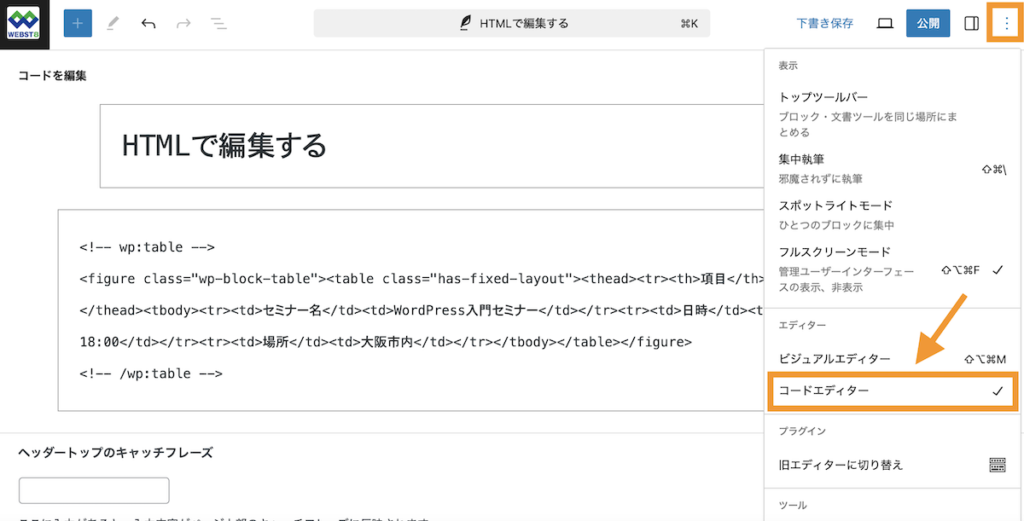Toggle the コードエディター checked option

coord(891,391)
